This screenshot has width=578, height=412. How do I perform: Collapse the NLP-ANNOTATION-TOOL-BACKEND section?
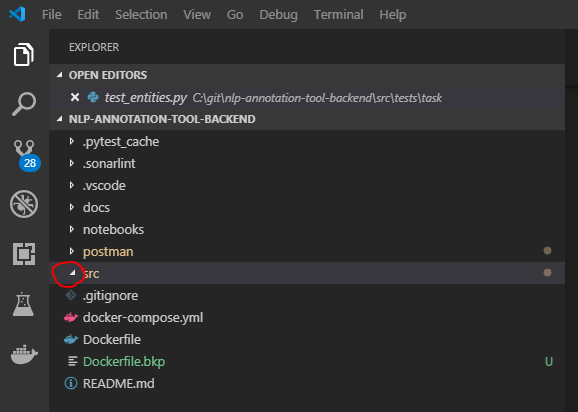click(x=59, y=119)
